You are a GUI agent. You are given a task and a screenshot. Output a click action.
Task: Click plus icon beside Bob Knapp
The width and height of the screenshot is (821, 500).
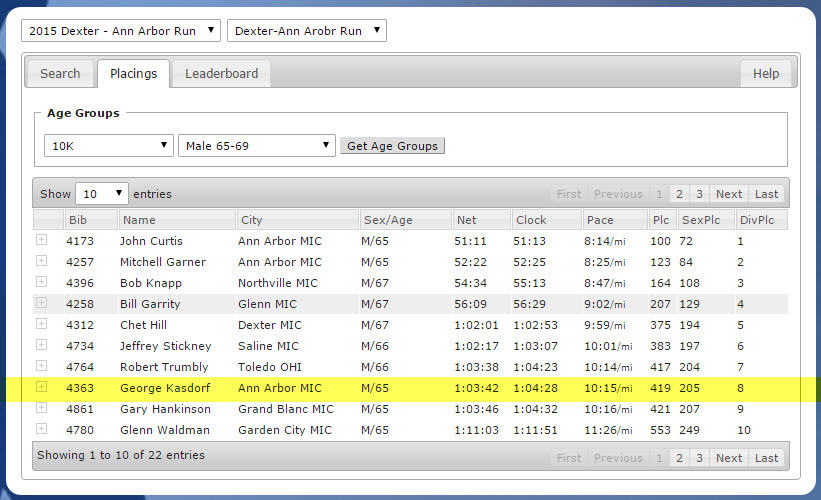coord(41,282)
